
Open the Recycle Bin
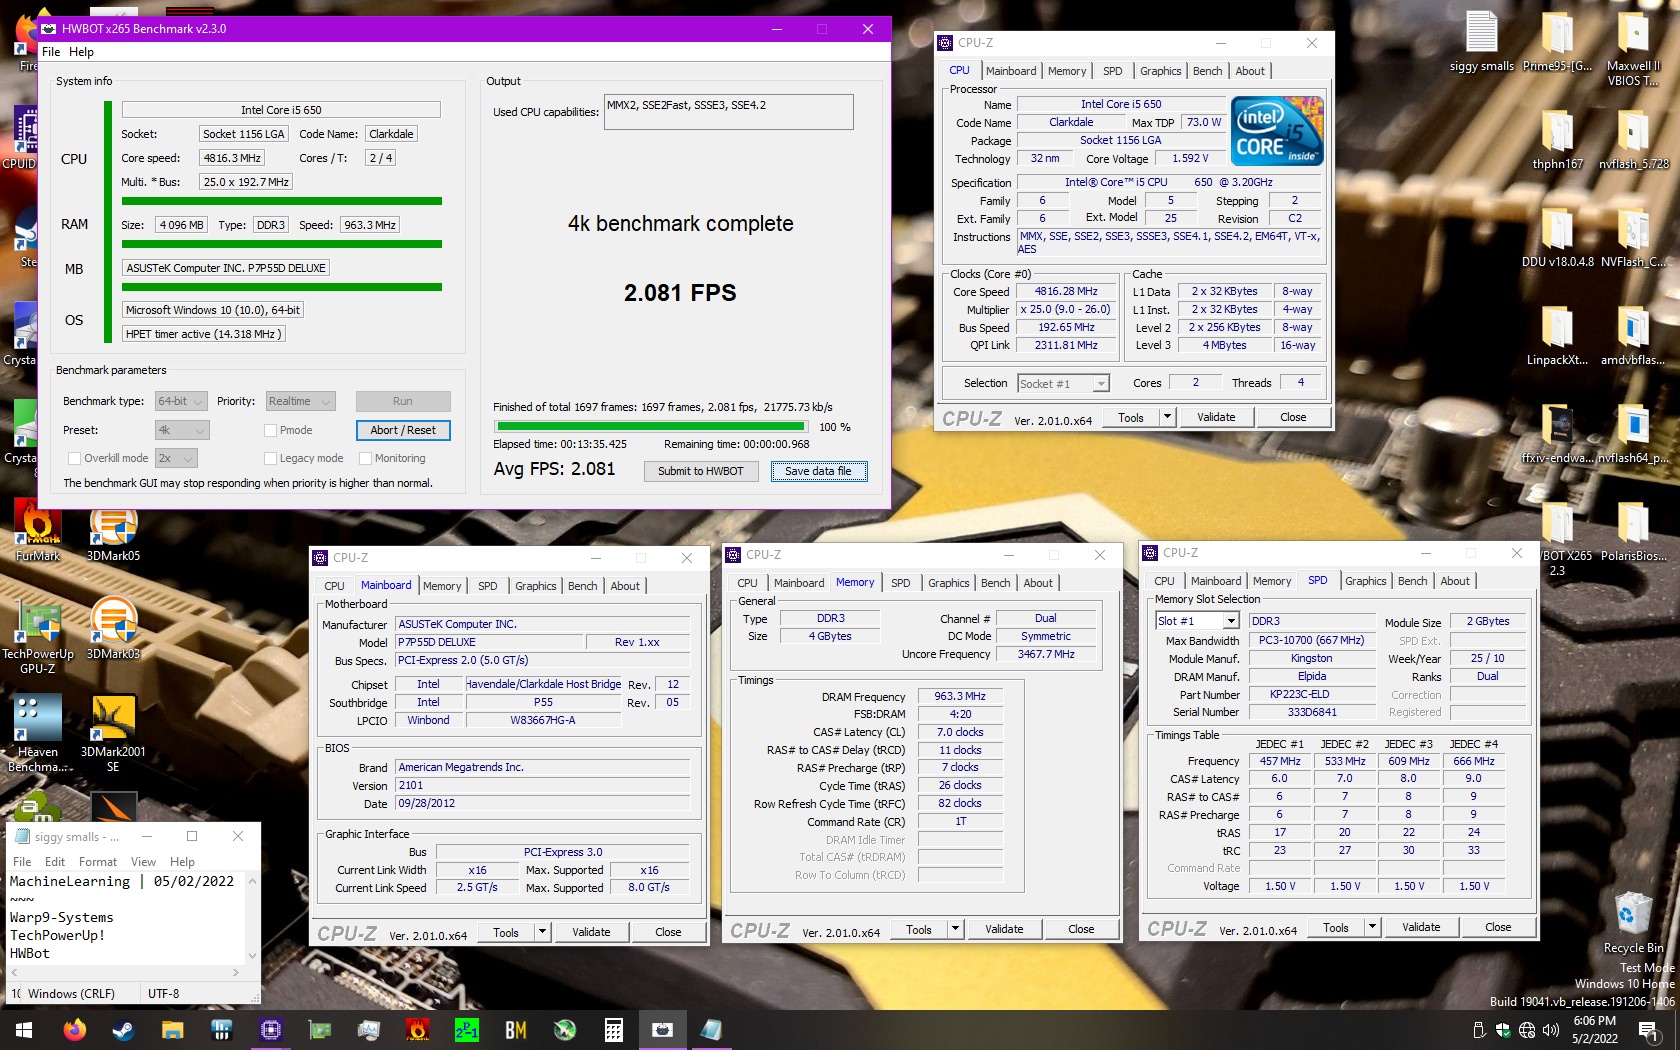point(1633,922)
